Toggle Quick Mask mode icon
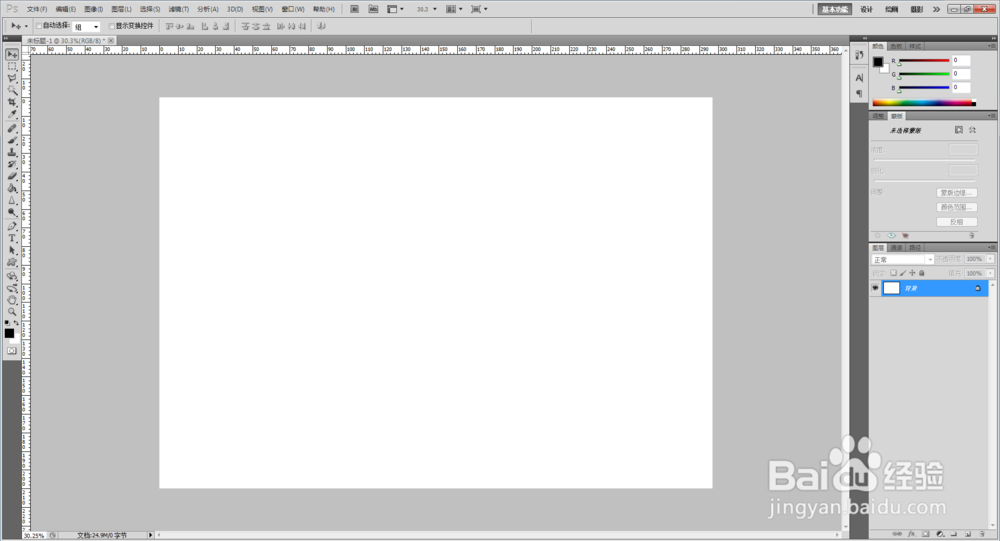The image size is (1000, 541). 12,351
